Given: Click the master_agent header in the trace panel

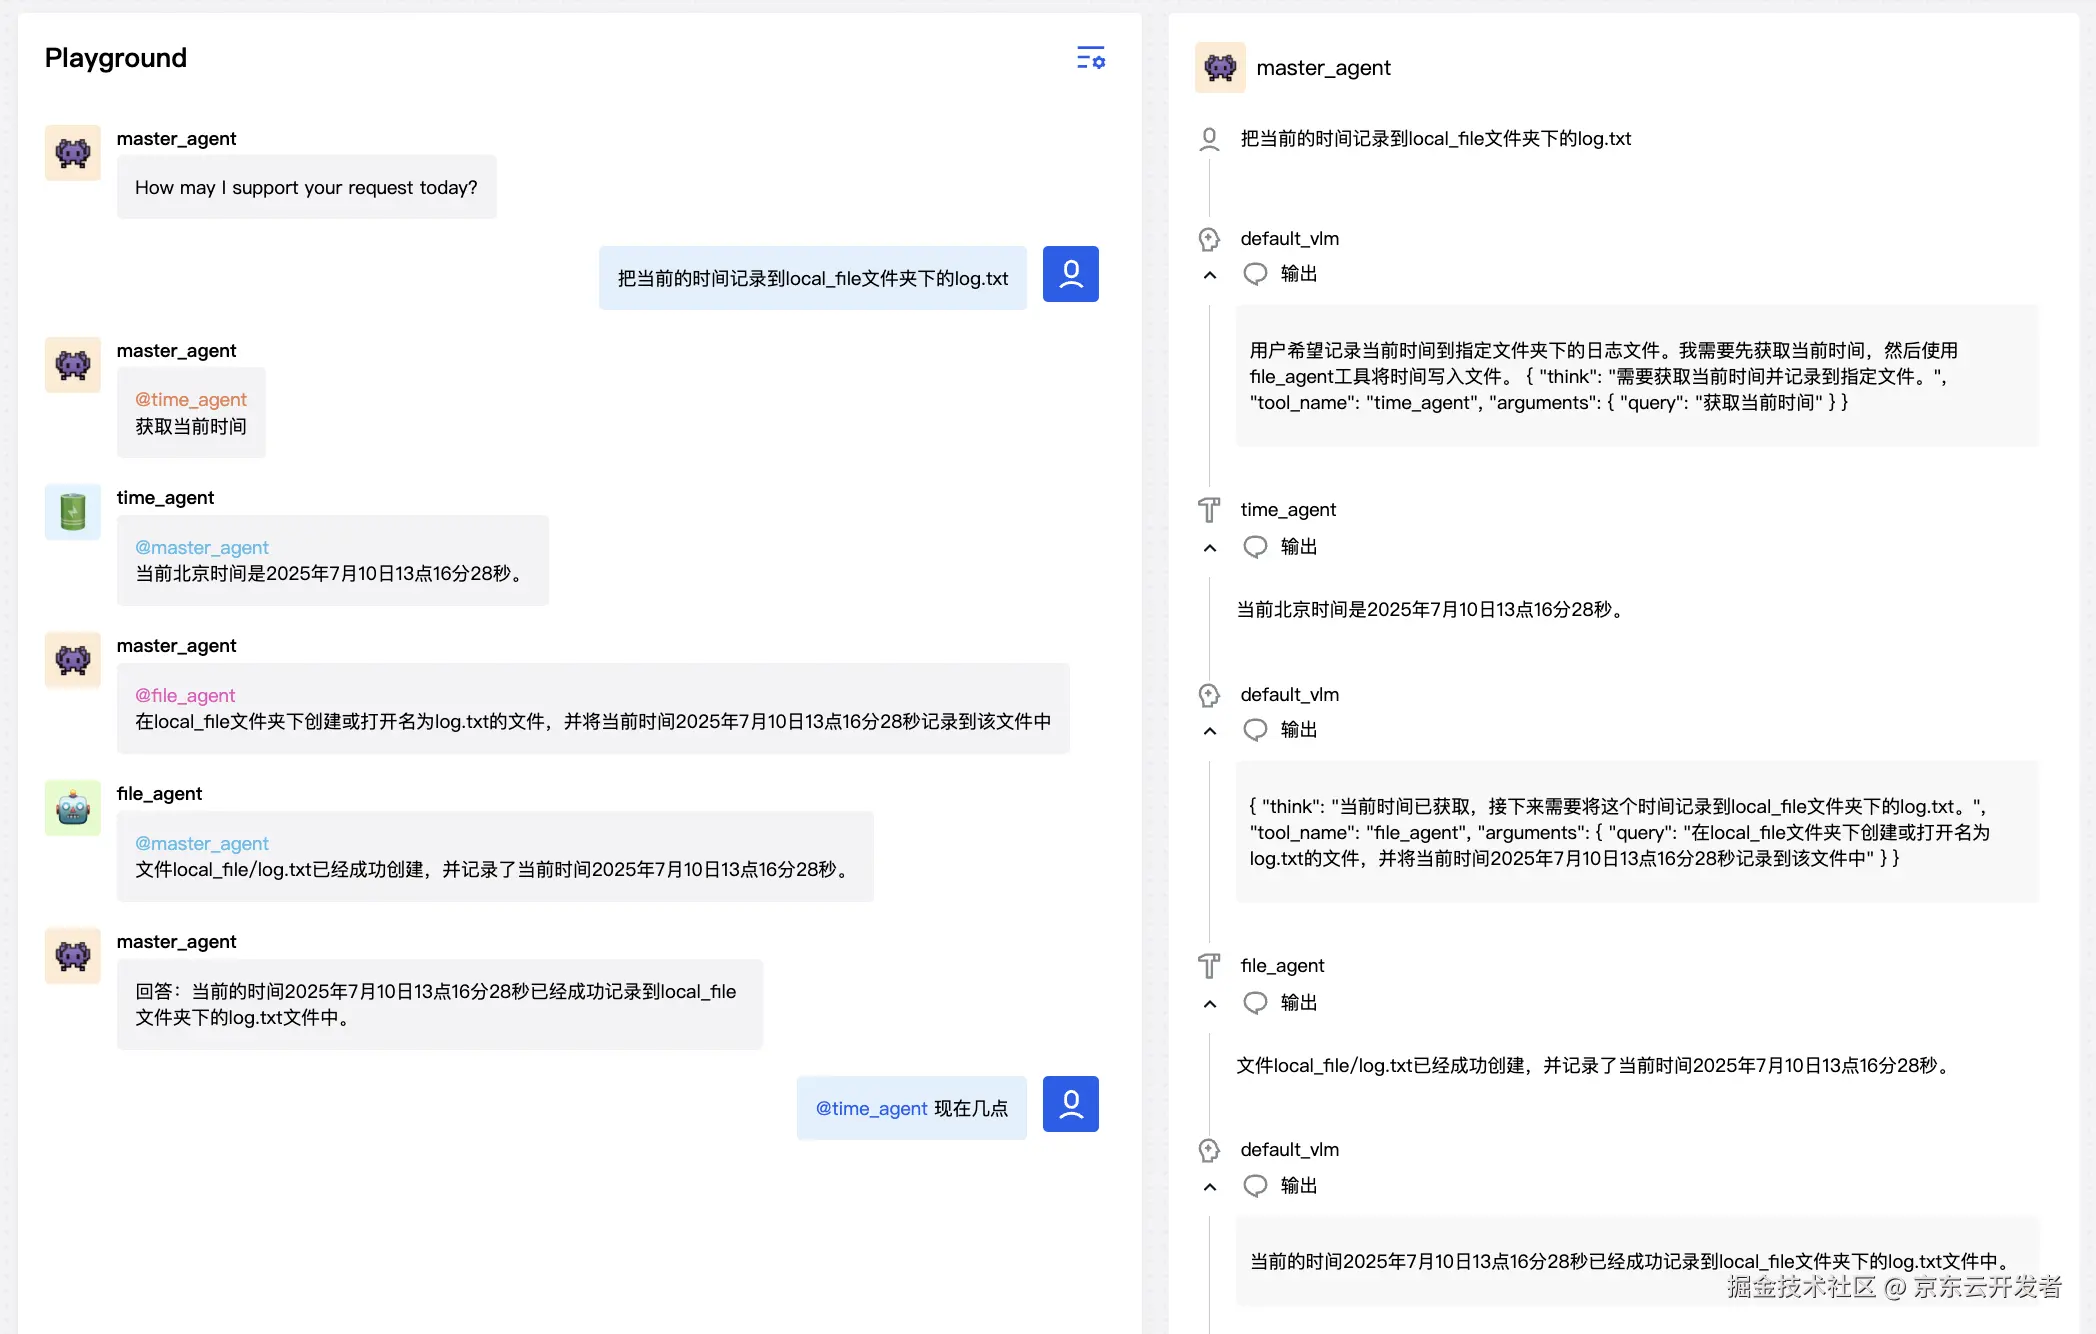Looking at the screenshot, I should (x=1324, y=67).
